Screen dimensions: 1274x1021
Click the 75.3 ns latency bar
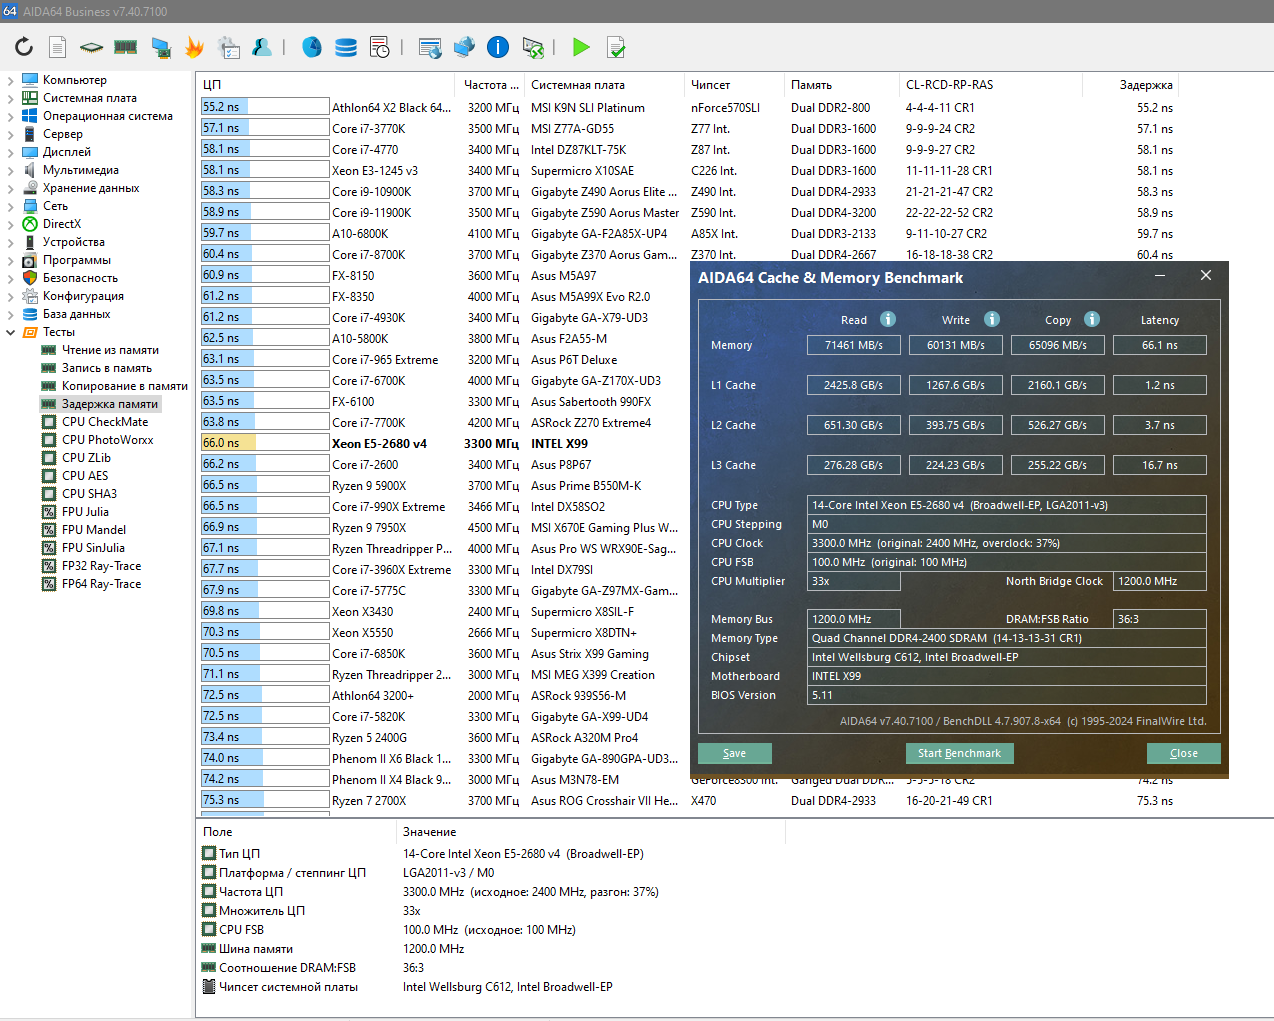pos(265,800)
